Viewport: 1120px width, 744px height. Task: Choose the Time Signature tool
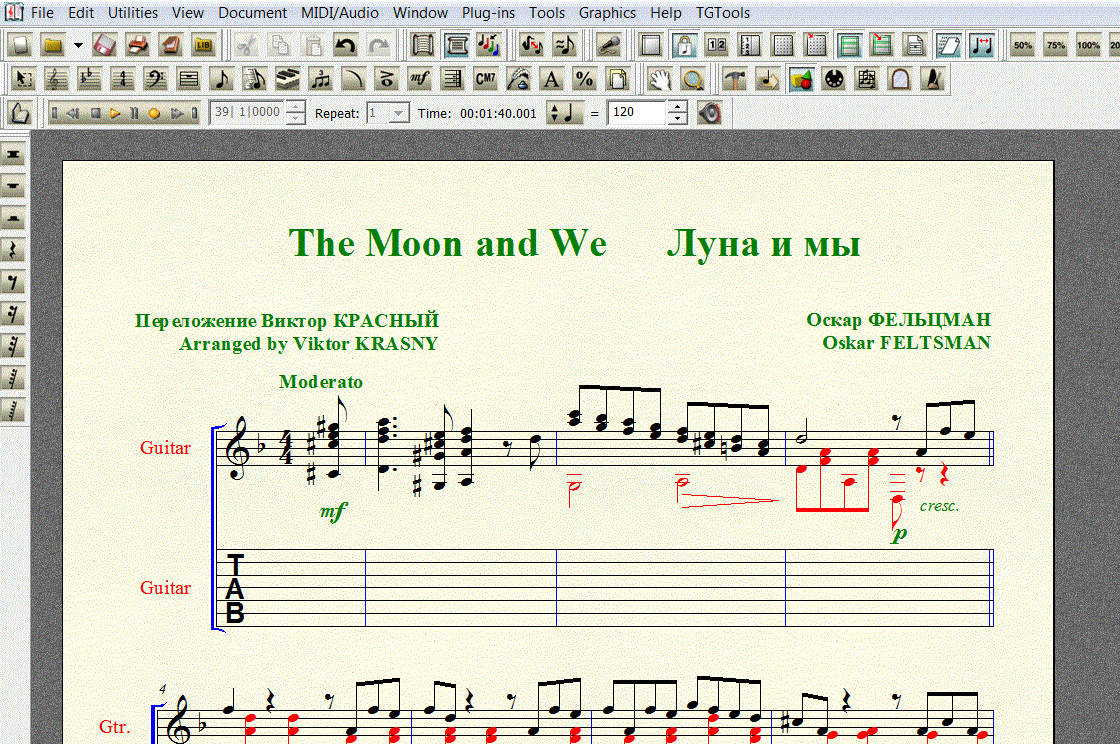click(x=123, y=79)
